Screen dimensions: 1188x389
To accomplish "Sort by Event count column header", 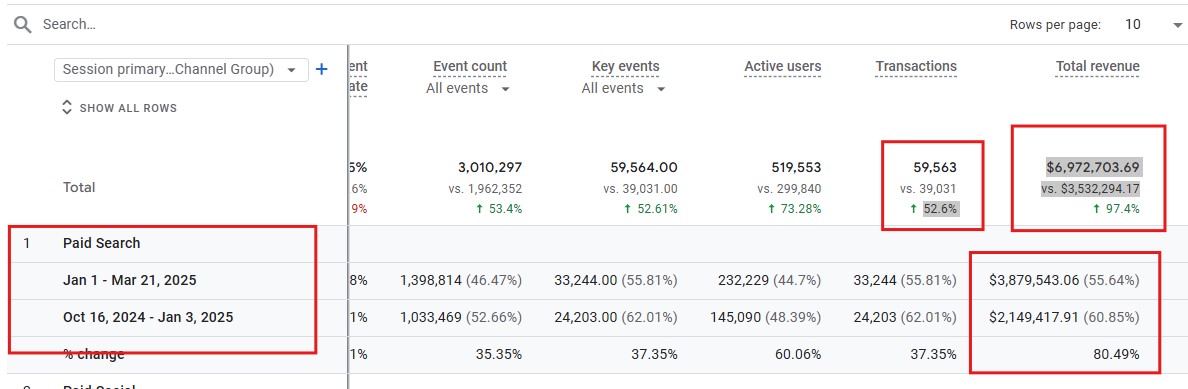I will pyautogui.click(x=470, y=66).
